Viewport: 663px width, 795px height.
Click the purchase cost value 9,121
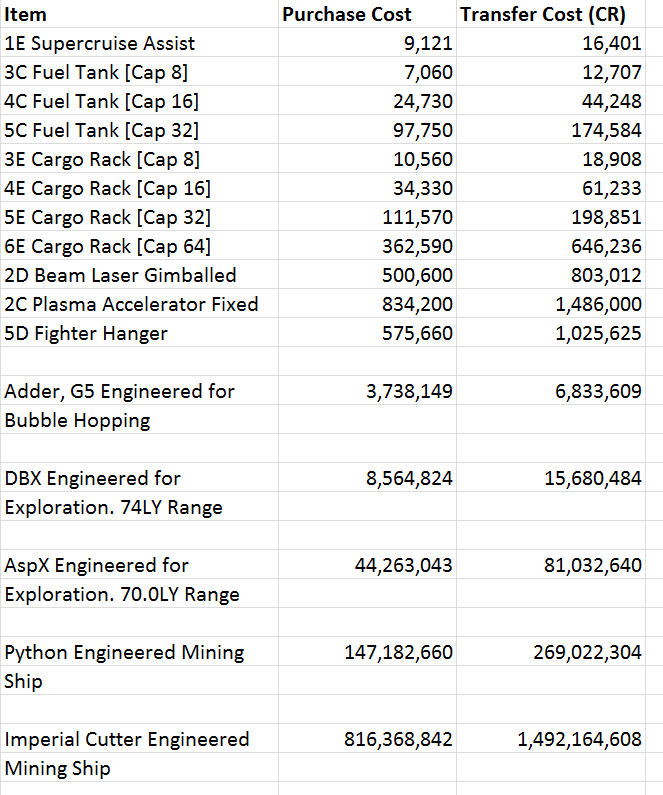pos(428,43)
